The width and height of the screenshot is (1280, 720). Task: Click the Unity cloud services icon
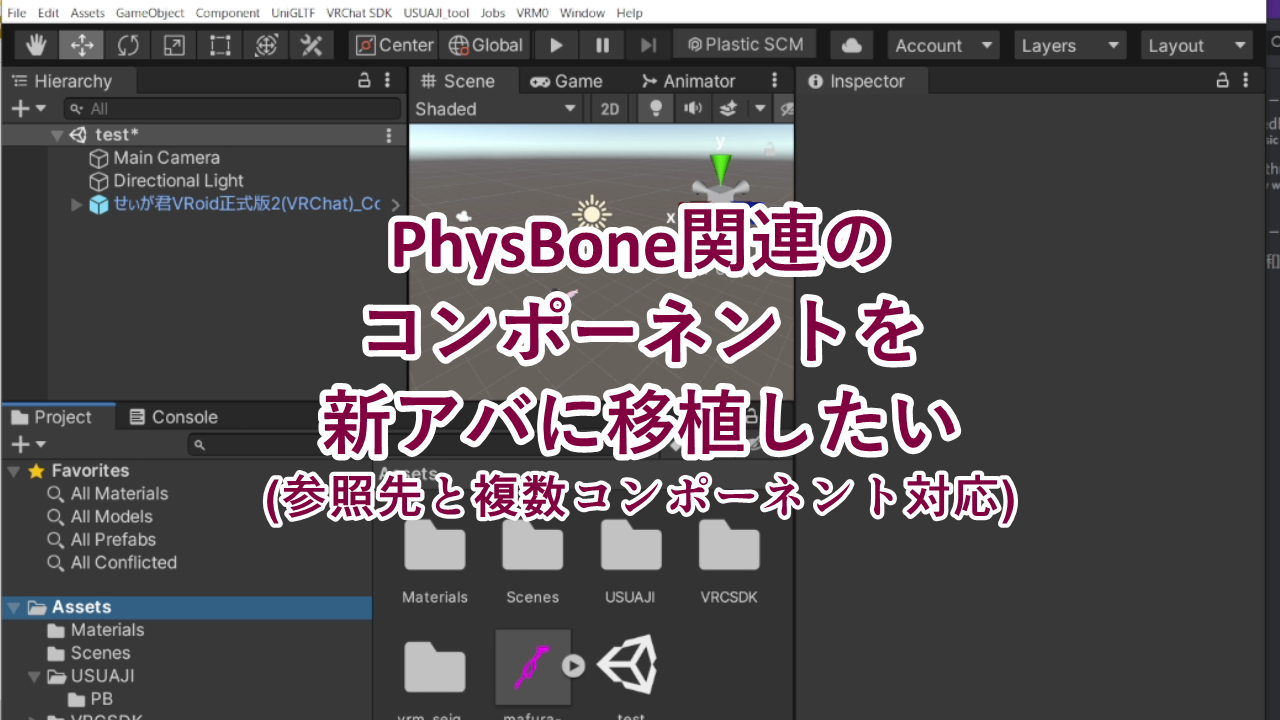851,44
